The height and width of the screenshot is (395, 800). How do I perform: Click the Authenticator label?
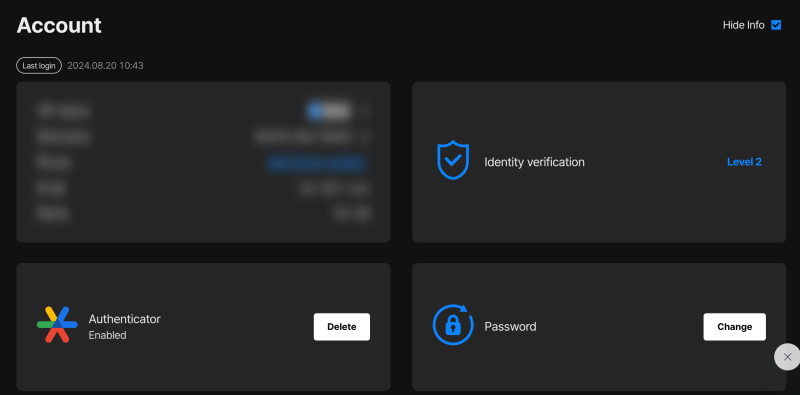point(124,319)
